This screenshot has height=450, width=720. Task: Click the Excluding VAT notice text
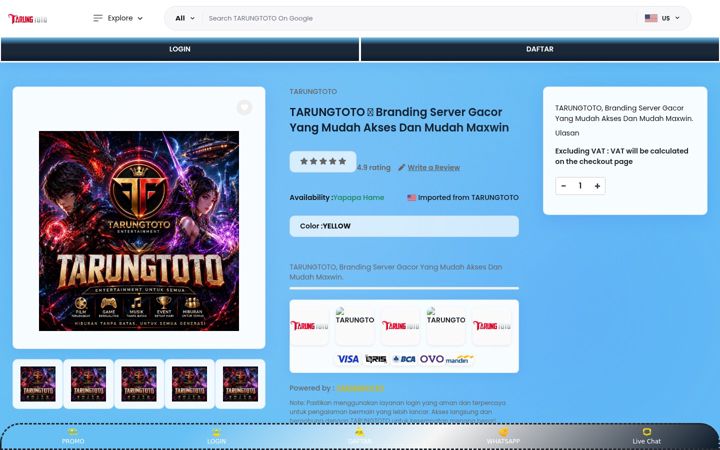(x=621, y=156)
